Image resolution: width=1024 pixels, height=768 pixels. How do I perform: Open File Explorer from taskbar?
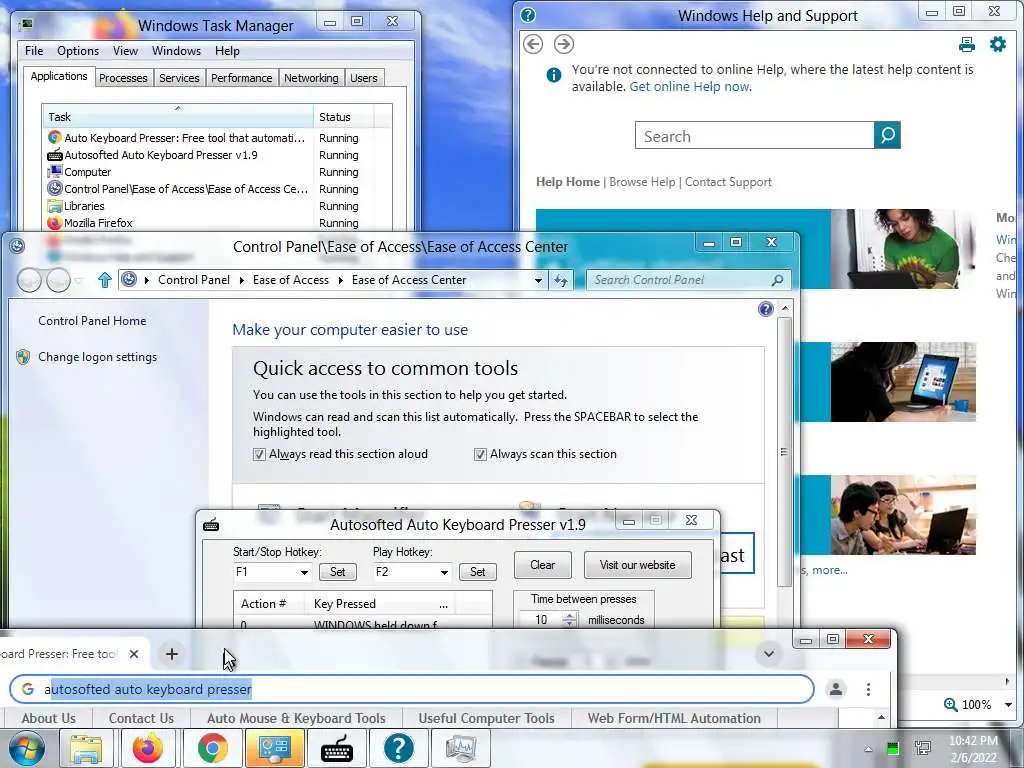tap(86, 748)
